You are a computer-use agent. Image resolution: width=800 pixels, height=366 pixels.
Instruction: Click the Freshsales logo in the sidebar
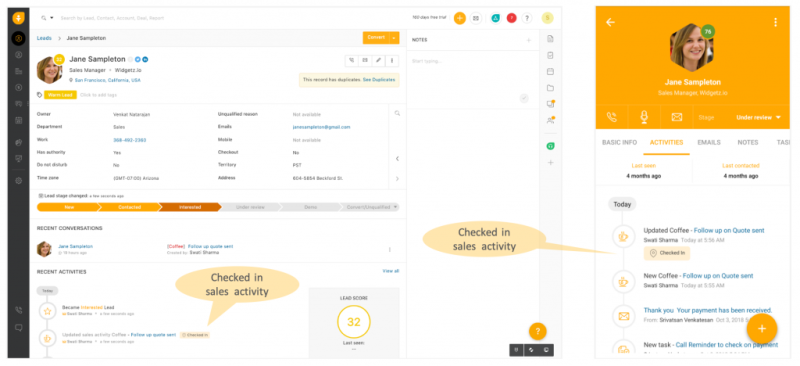pos(18,18)
